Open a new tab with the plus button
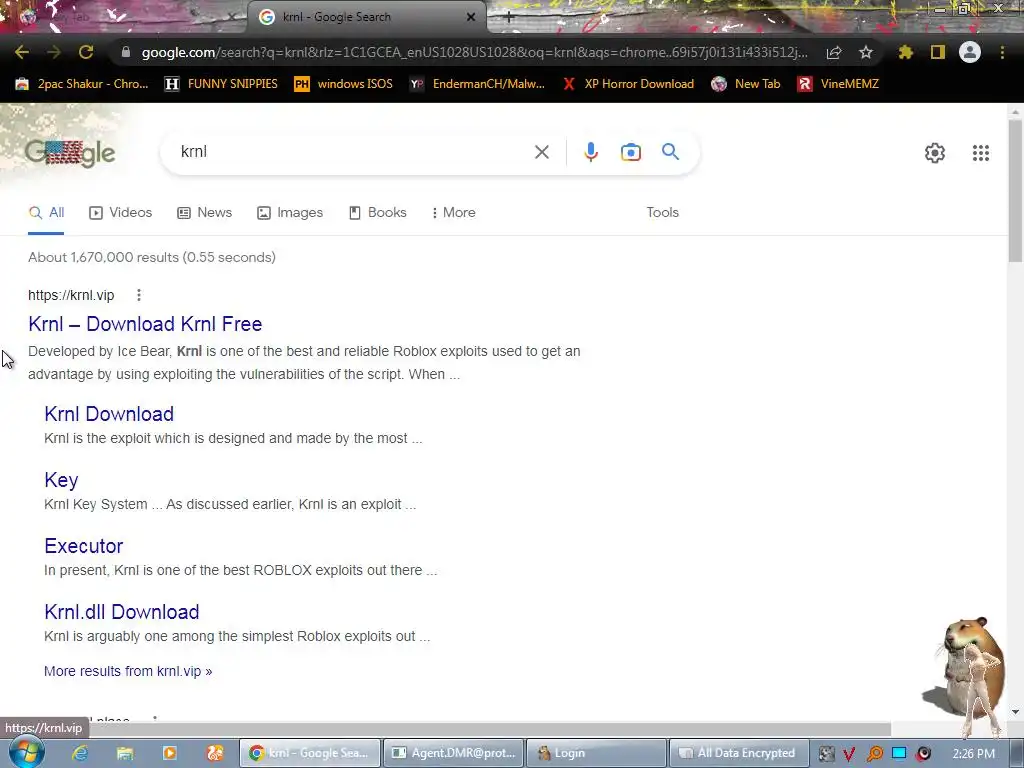Viewport: 1024px width, 768px height. (509, 17)
